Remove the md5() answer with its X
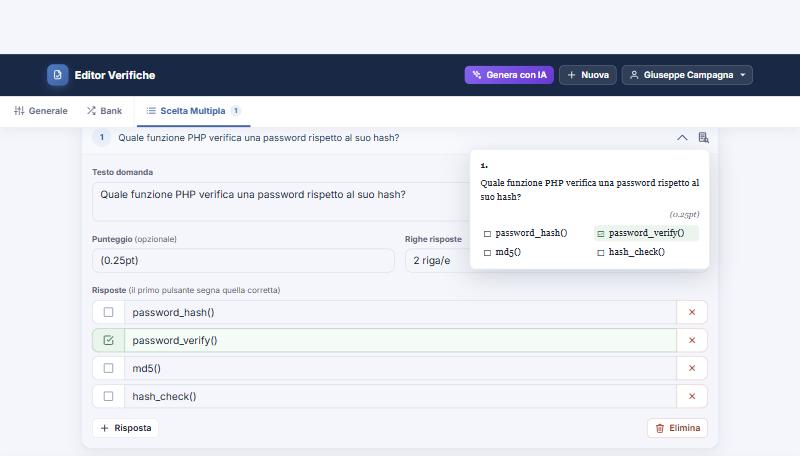 pyautogui.click(x=692, y=368)
